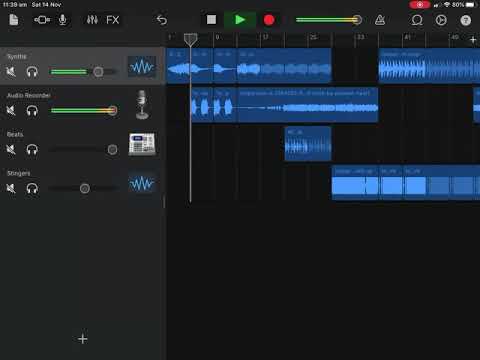Viewport: 480px width, 360px height.
Task: Open Audio Recorder microphone instrument icon
Action: [x=142, y=105]
